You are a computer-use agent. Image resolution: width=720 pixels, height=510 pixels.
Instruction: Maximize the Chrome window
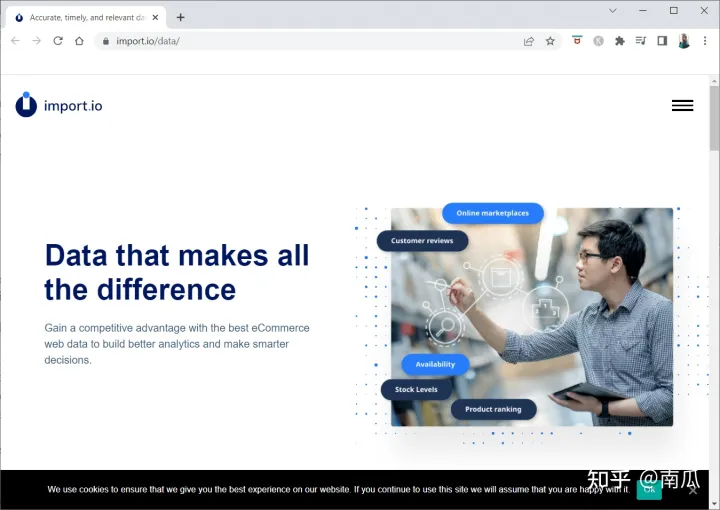(x=674, y=11)
